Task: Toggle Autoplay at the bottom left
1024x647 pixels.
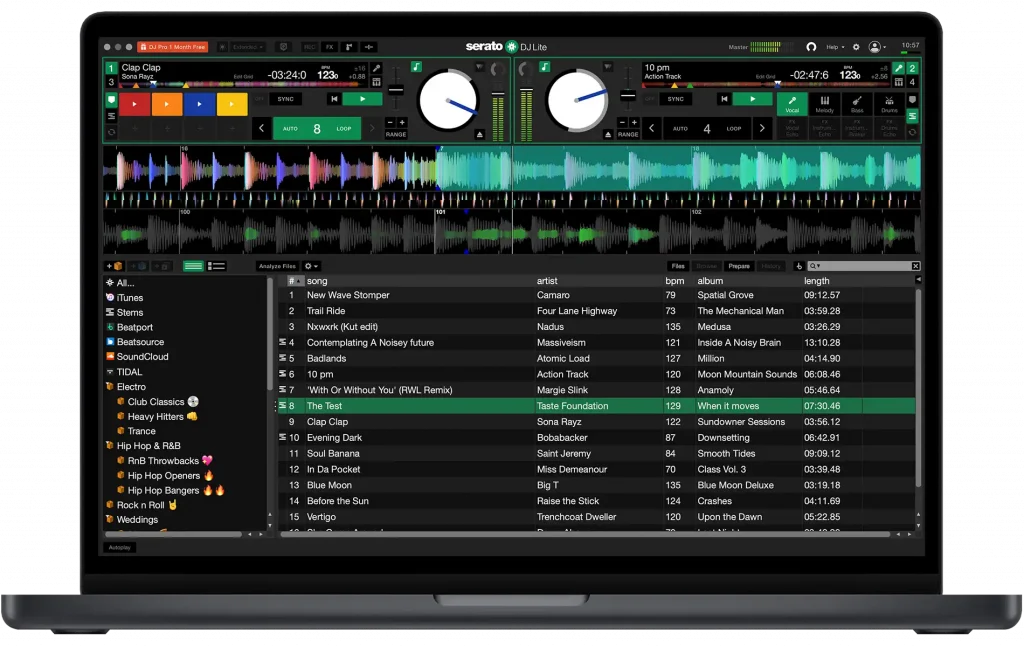Action: coord(119,547)
